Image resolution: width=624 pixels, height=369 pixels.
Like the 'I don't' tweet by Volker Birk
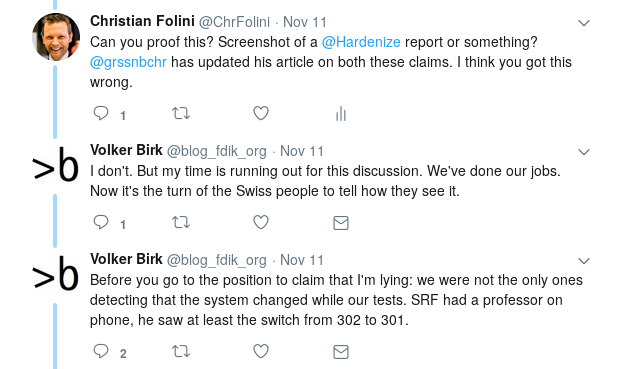point(261,222)
